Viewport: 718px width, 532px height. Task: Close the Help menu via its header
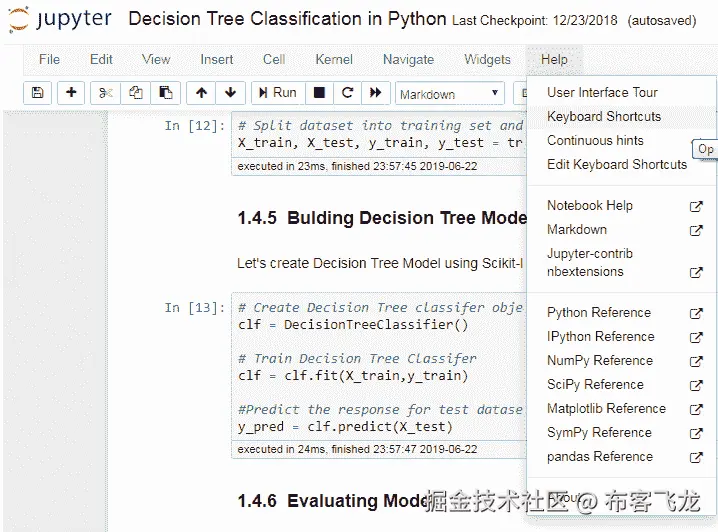tap(554, 60)
